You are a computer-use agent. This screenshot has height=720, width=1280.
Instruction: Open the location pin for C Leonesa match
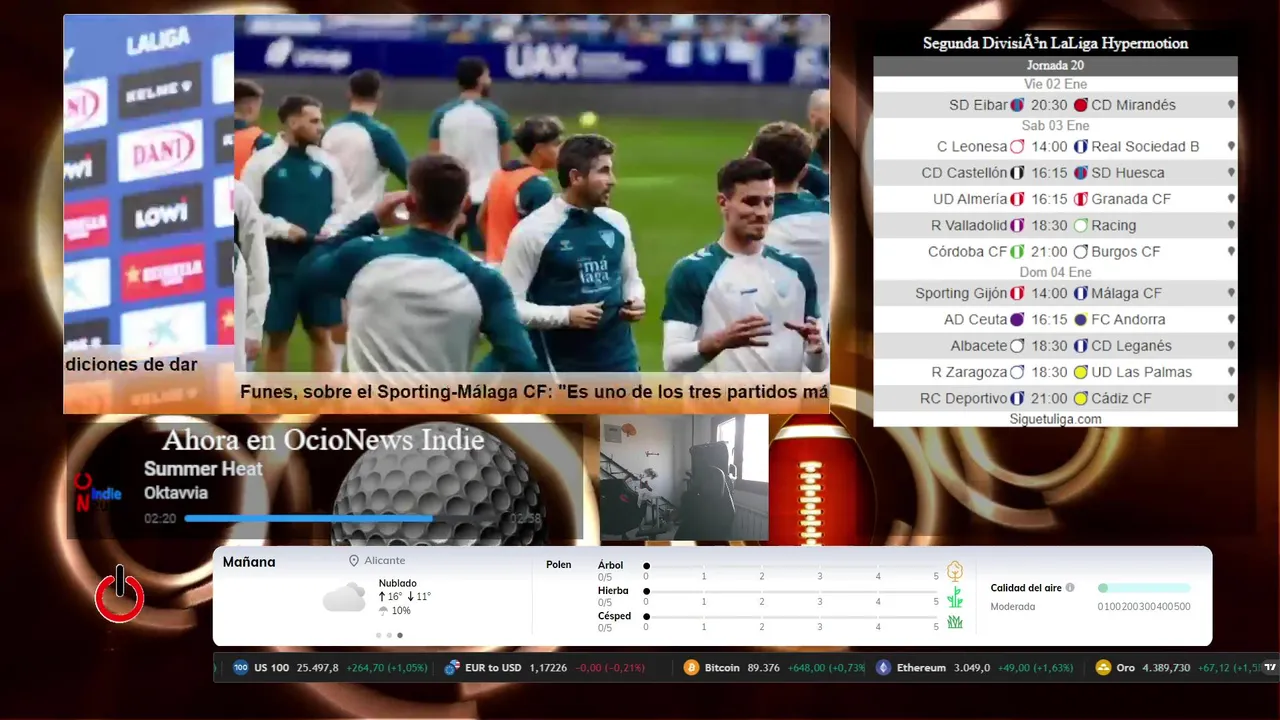coord(1231,147)
